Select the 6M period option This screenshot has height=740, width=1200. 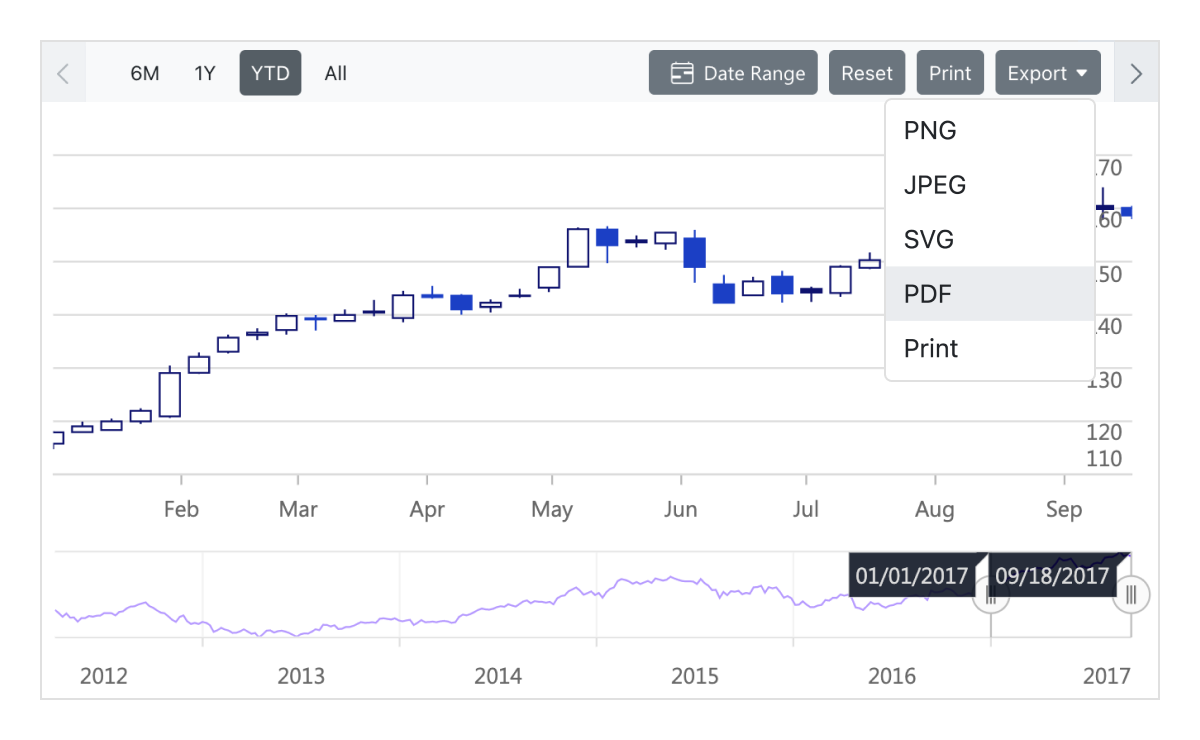[145, 73]
